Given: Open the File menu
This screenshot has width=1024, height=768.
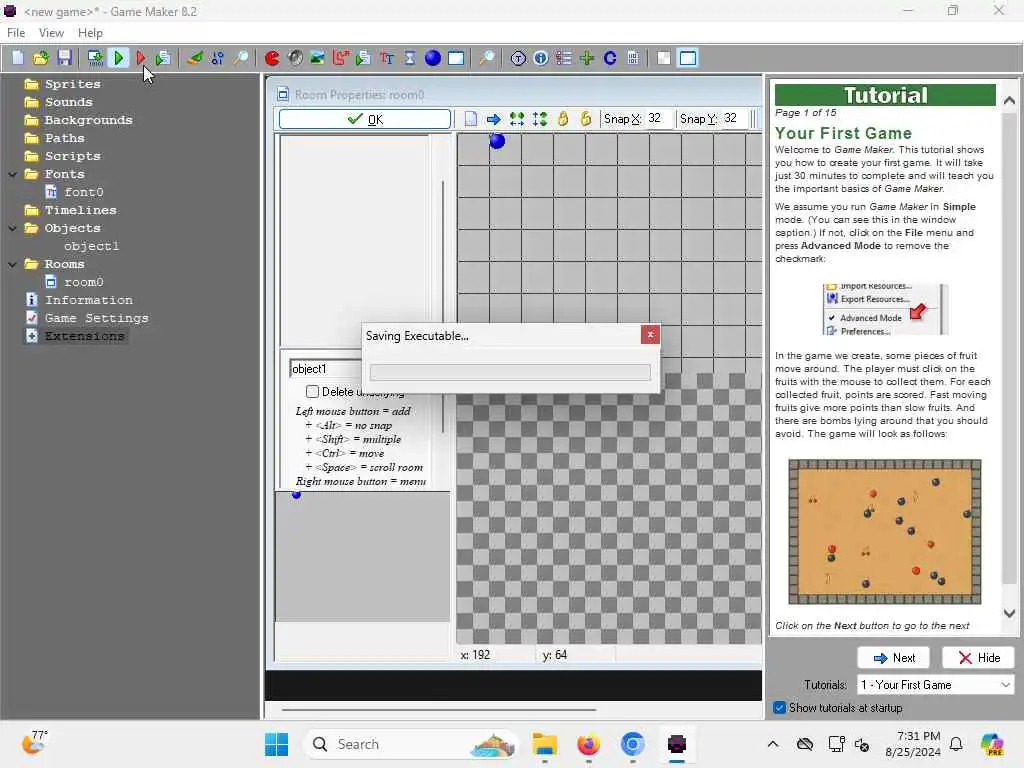Looking at the screenshot, I should (16, 33).
